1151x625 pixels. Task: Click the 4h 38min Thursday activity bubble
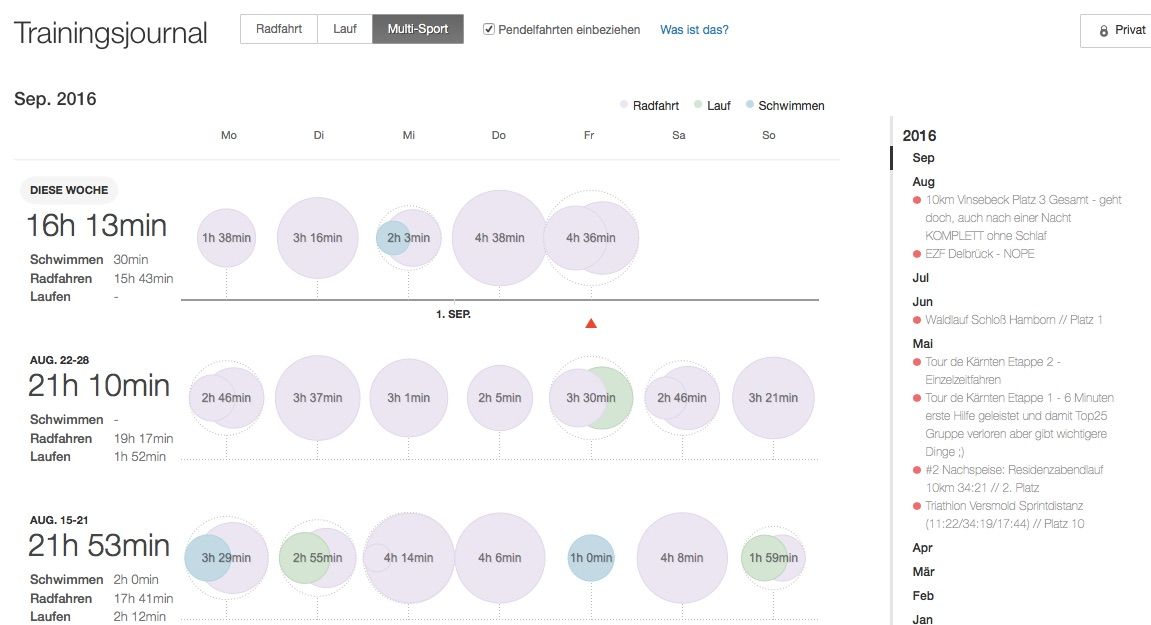pyautogui.click(x=500, y=238)
